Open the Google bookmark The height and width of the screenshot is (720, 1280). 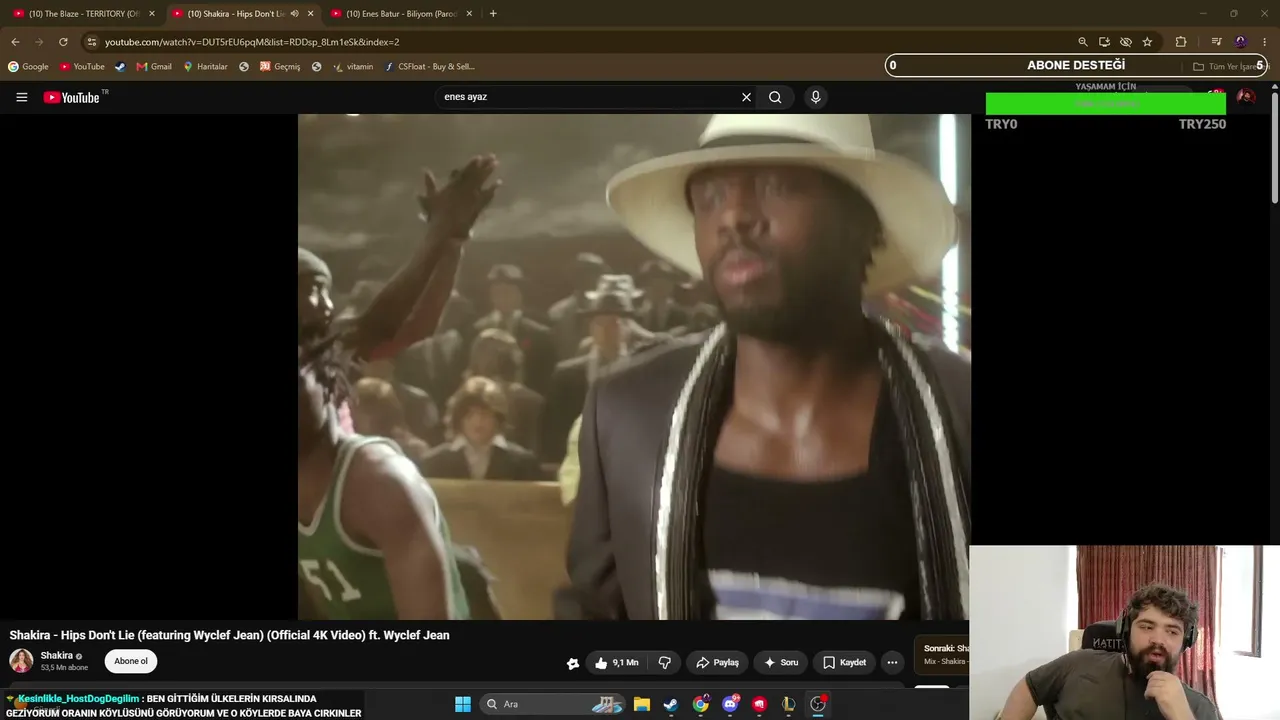pyautogui.click(x=28, y=67)
